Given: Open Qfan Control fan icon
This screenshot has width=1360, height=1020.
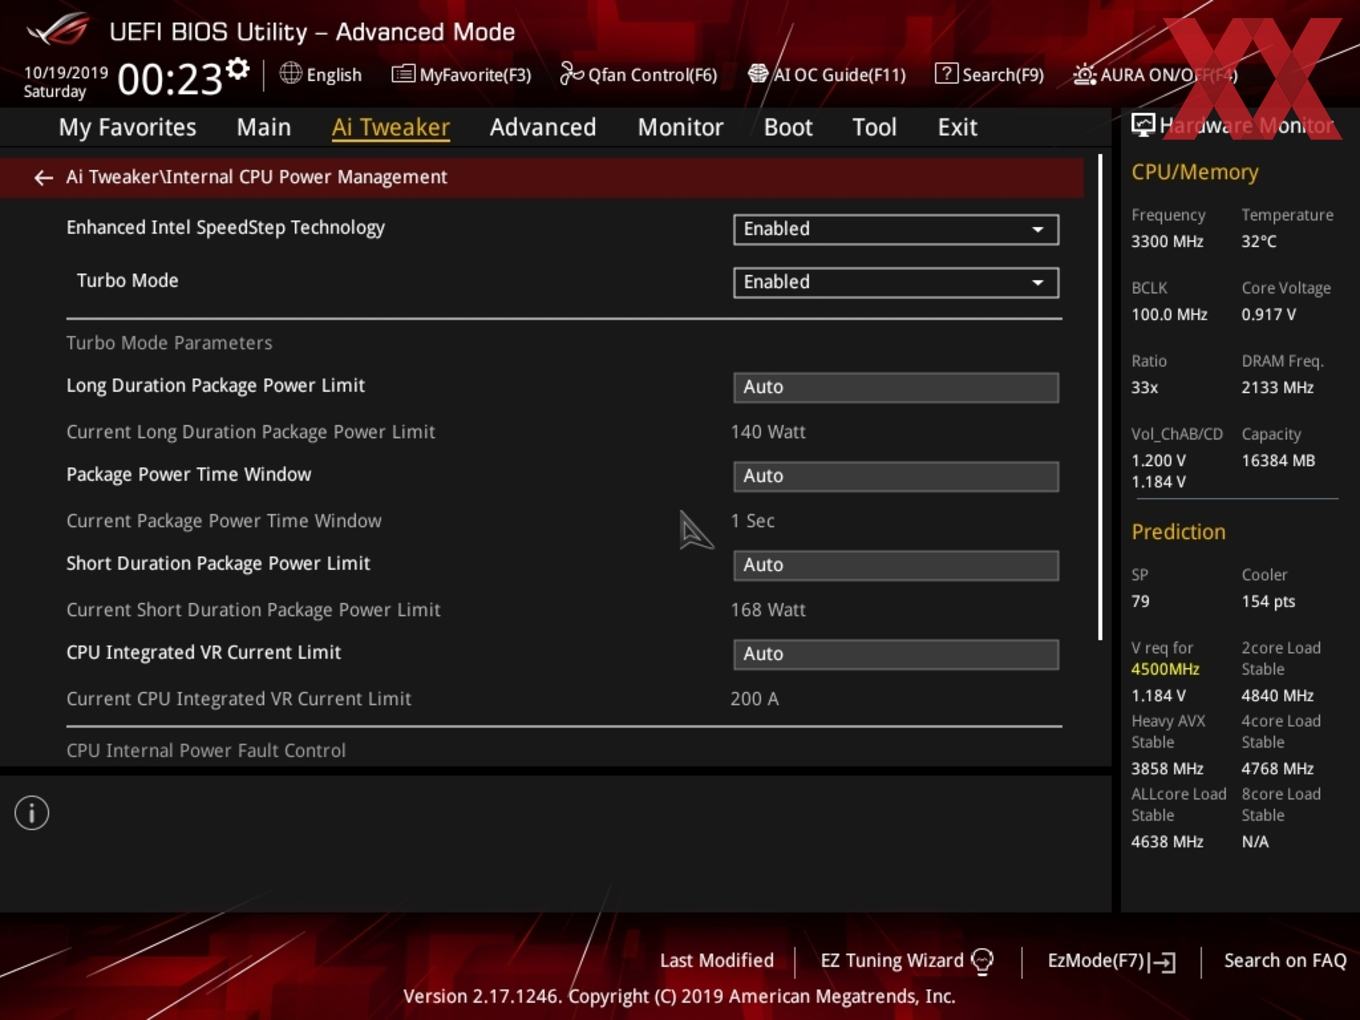Looking at the screenshot, I should coord(571,73).
